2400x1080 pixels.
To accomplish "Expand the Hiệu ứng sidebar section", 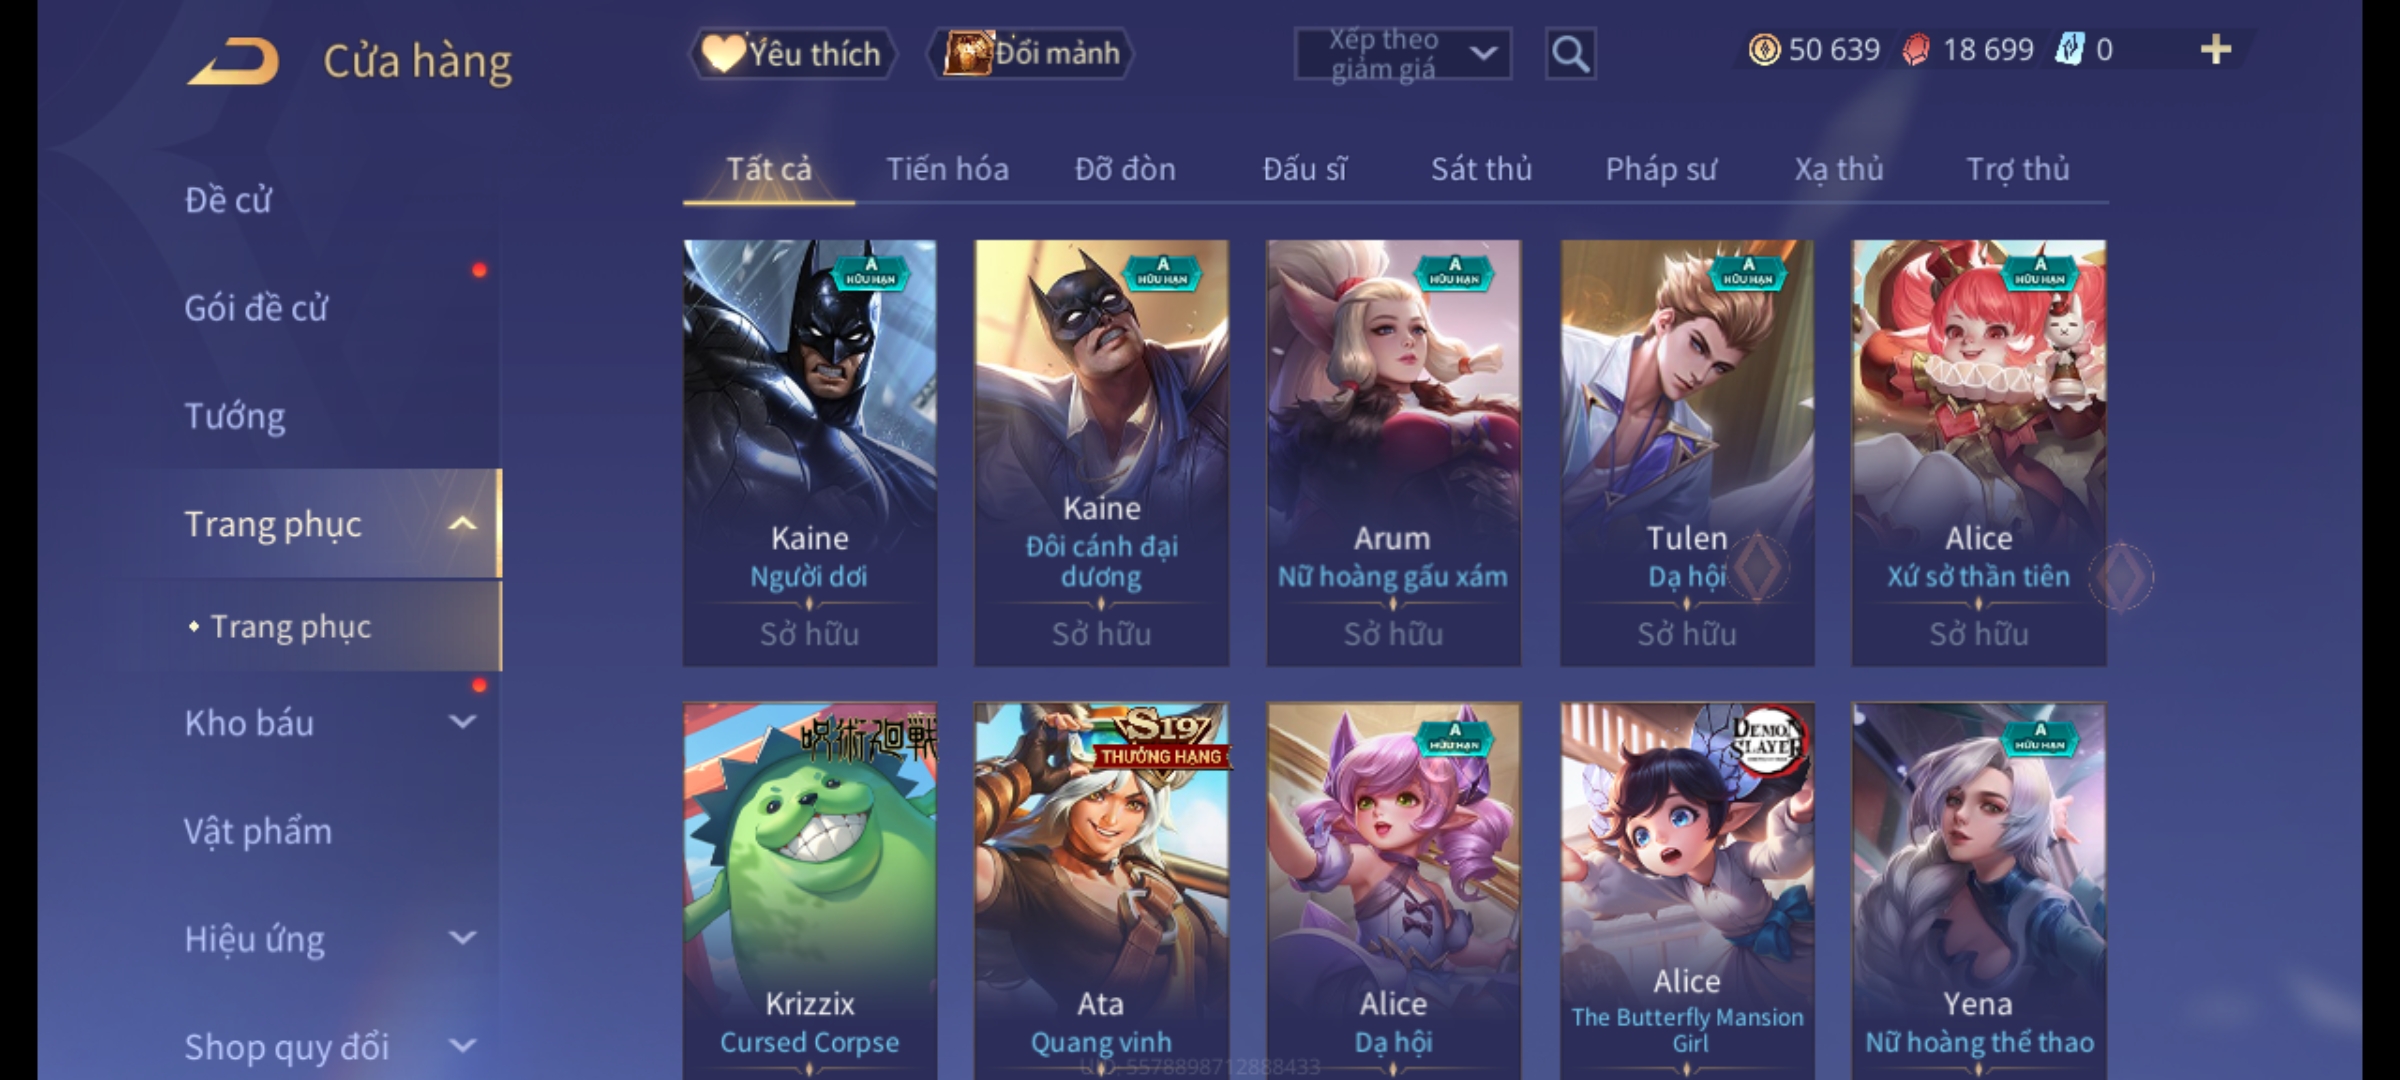I will 462,938.
